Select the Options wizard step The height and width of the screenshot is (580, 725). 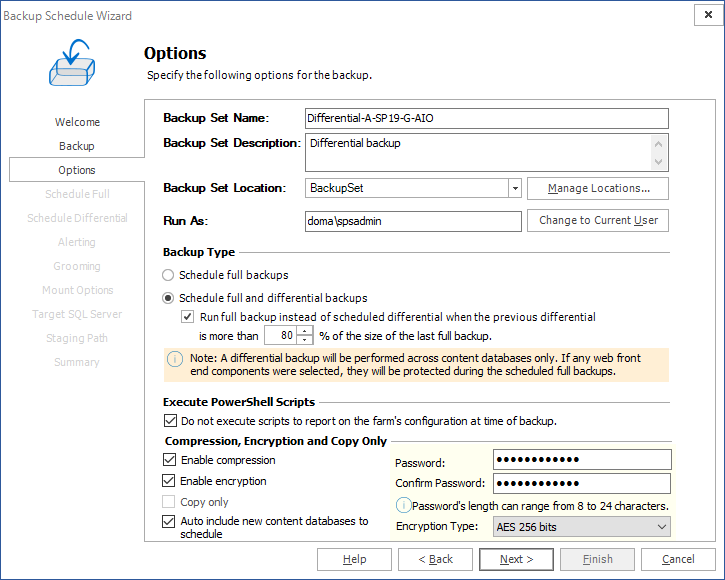coord(77,170)
